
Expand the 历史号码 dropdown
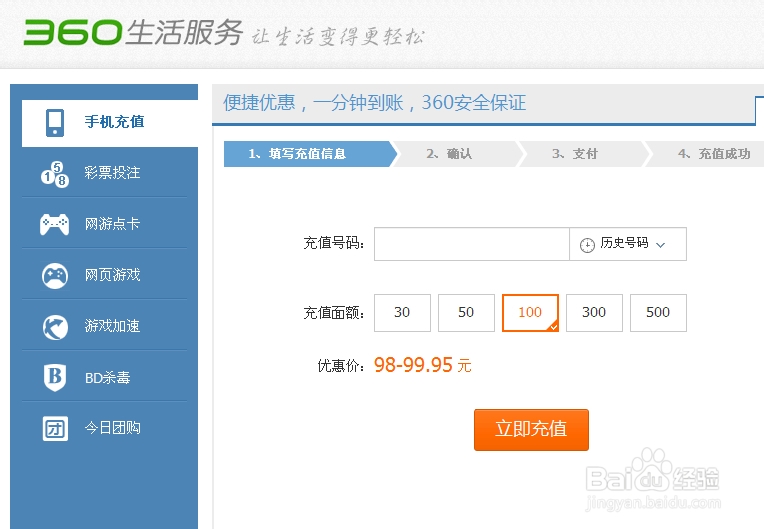tap(628, 244)
